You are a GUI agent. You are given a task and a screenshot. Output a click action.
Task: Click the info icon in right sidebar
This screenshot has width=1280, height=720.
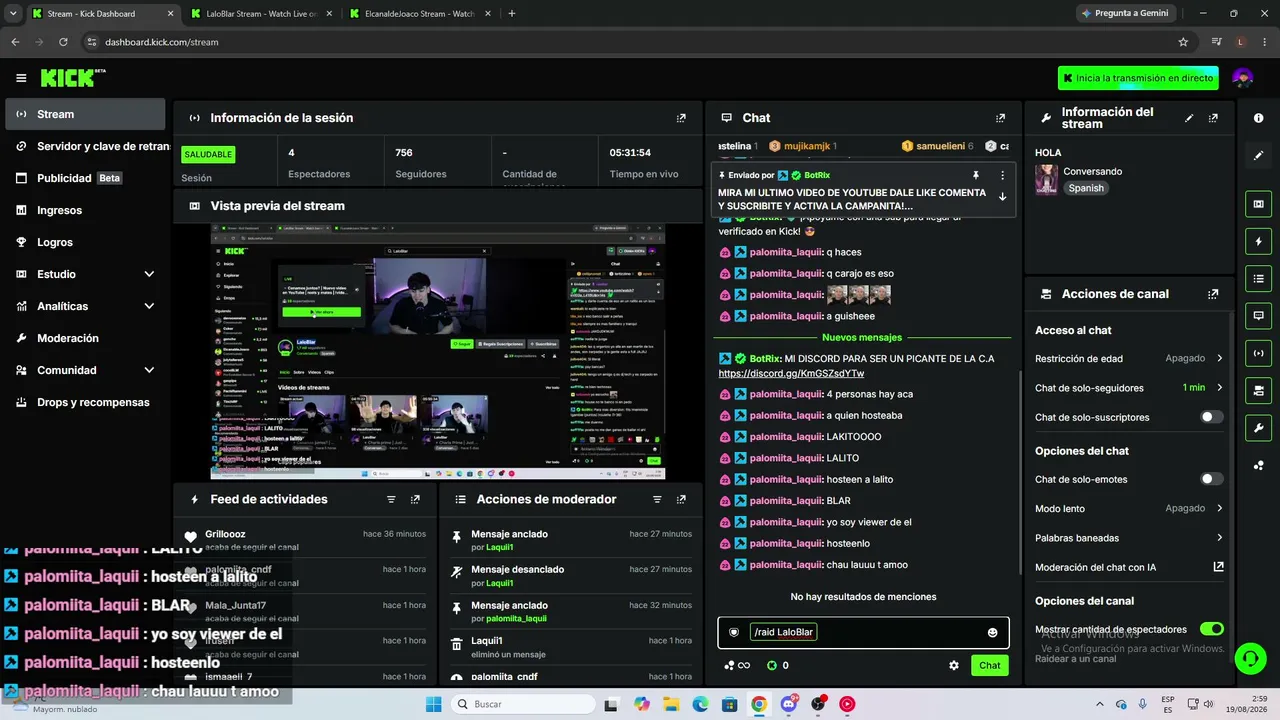[1258, 118]
